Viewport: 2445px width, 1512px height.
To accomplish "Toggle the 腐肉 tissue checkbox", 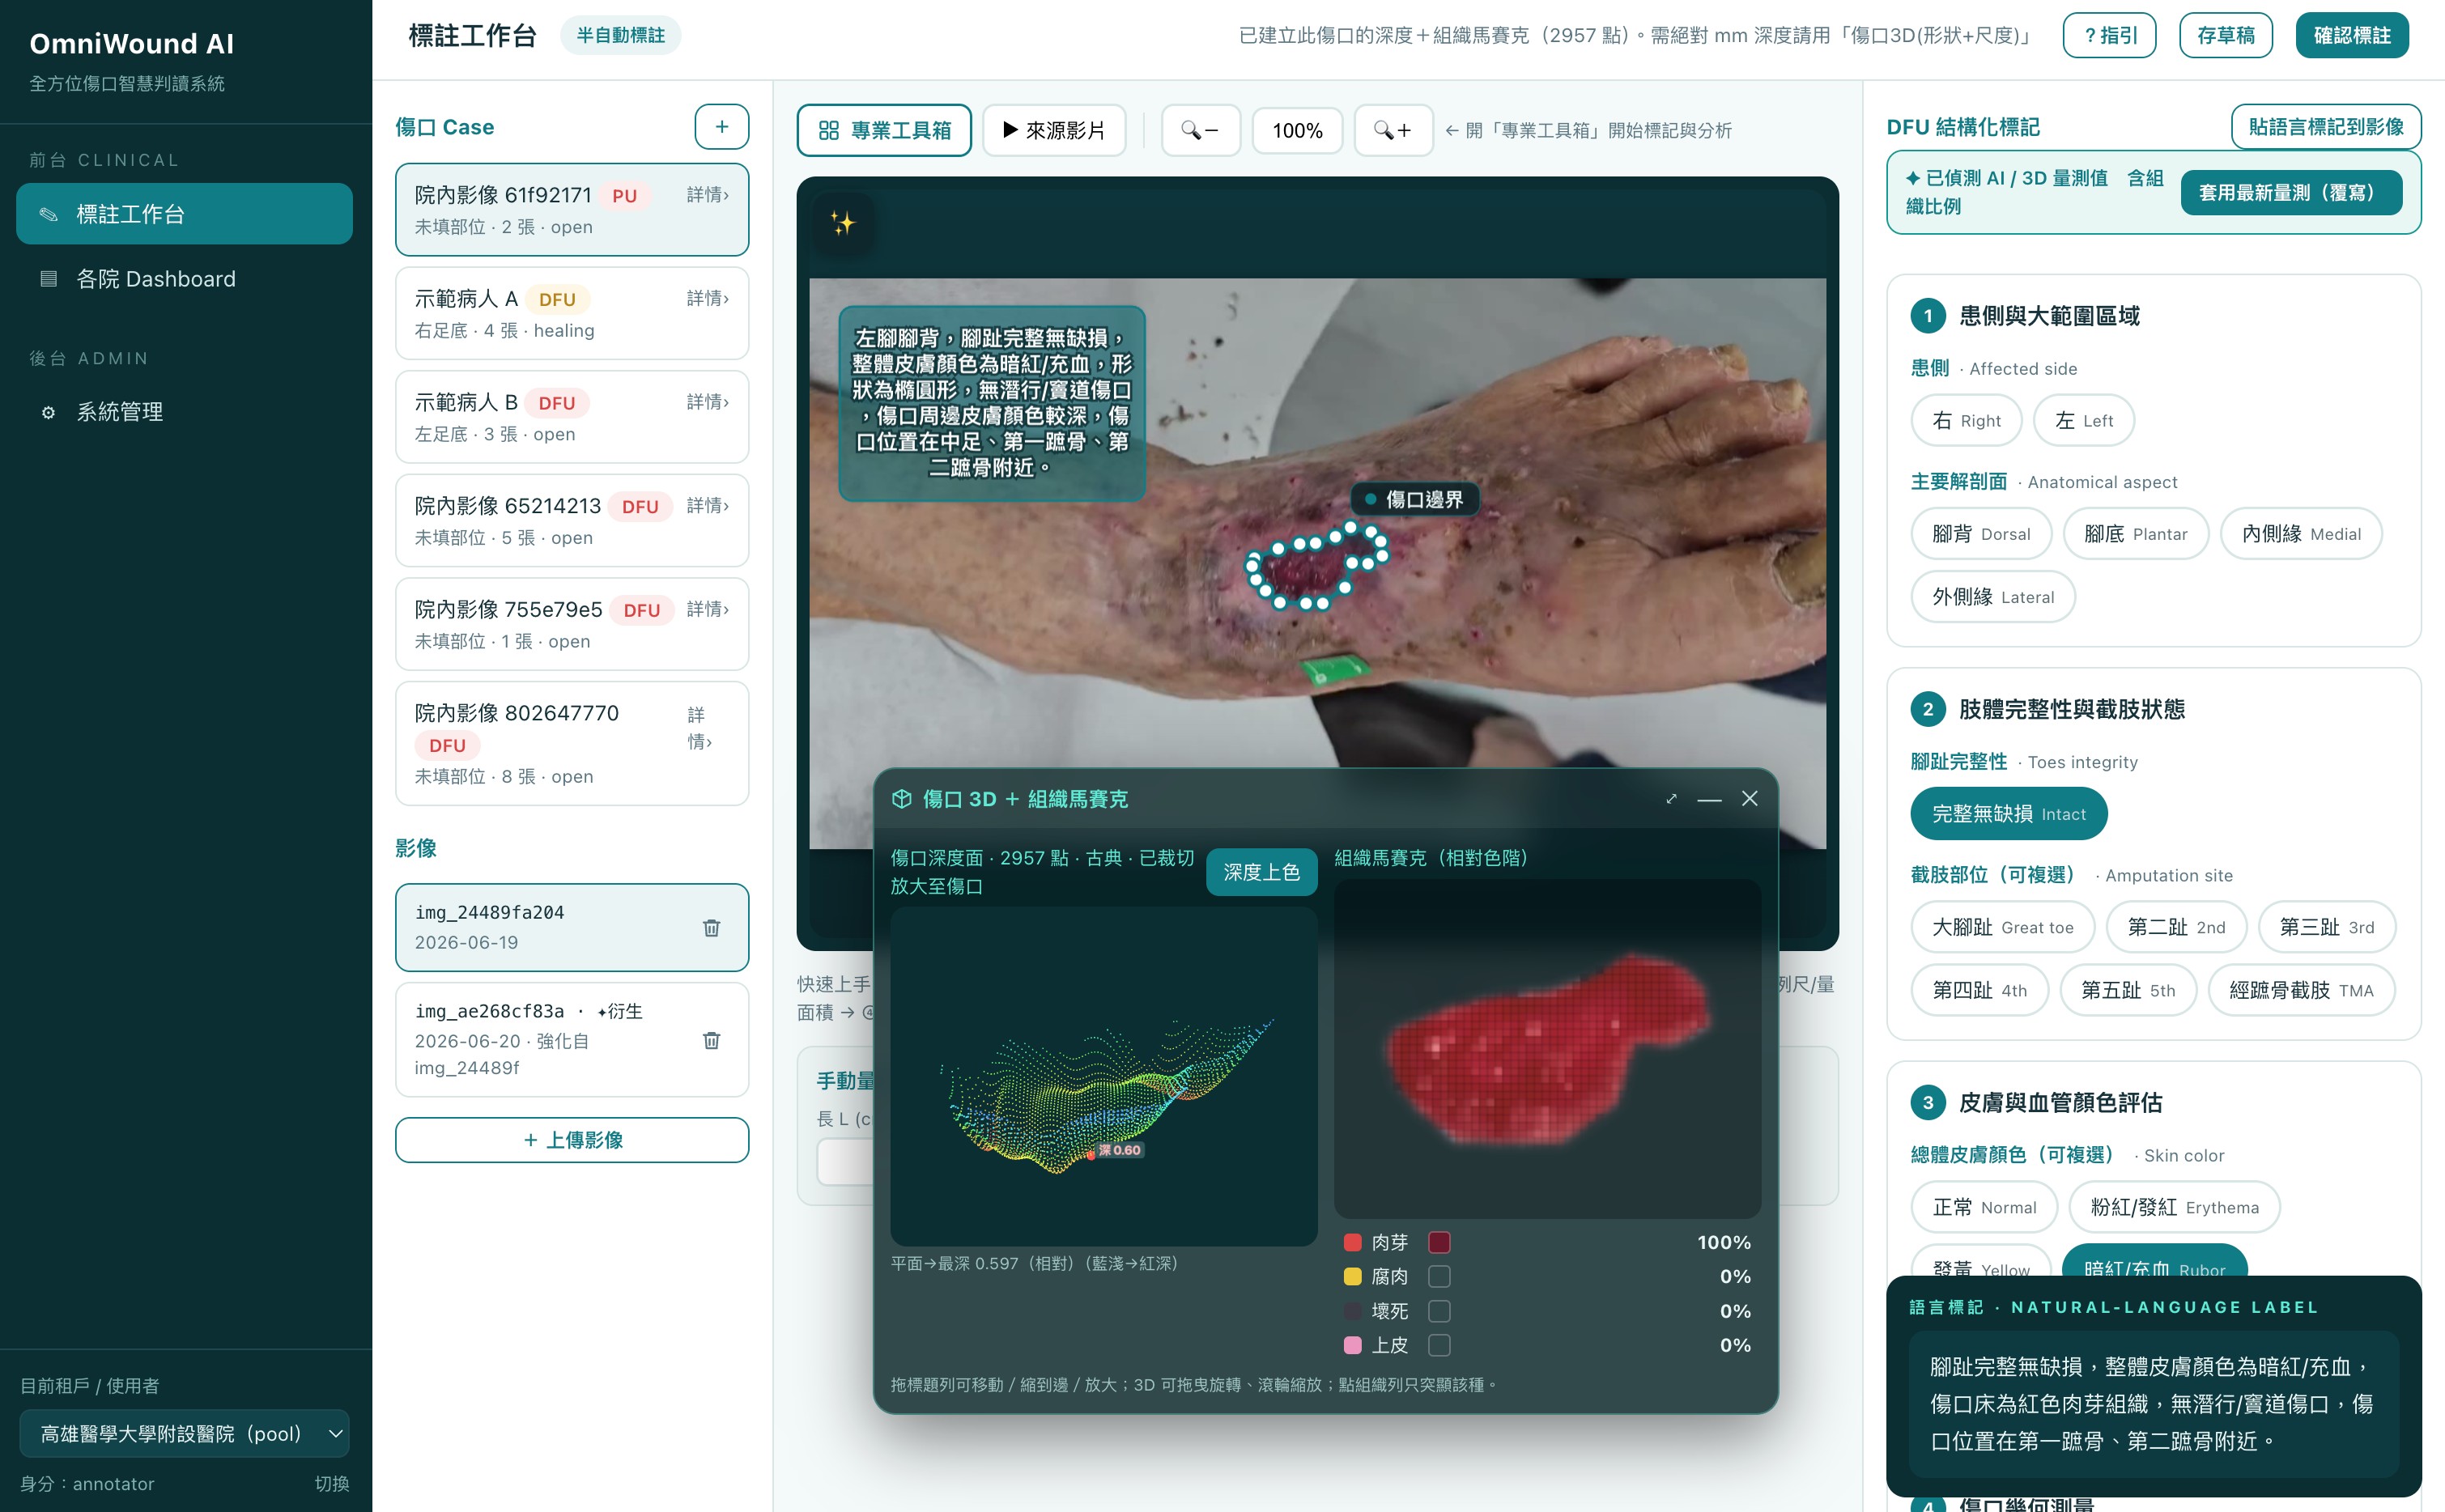I will pos(1439,1276).
